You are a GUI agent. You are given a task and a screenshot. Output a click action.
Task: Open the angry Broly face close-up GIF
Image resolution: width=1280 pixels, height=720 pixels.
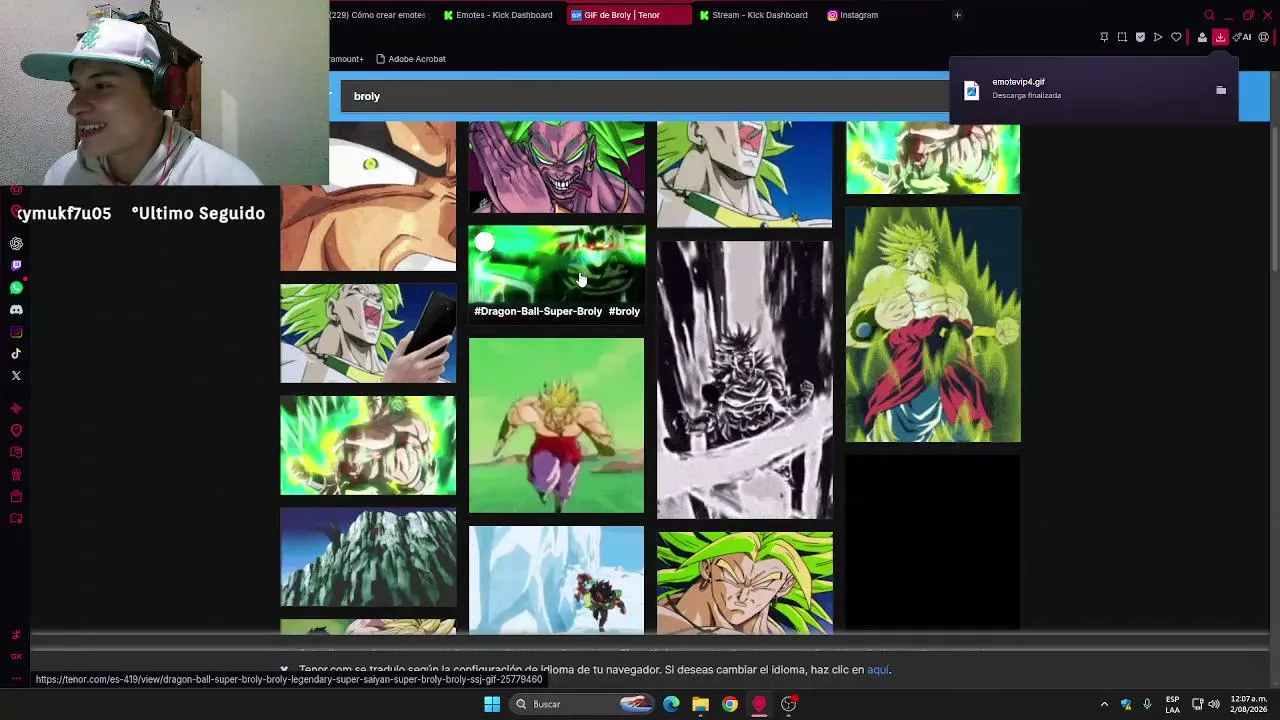tap(744, 582)
